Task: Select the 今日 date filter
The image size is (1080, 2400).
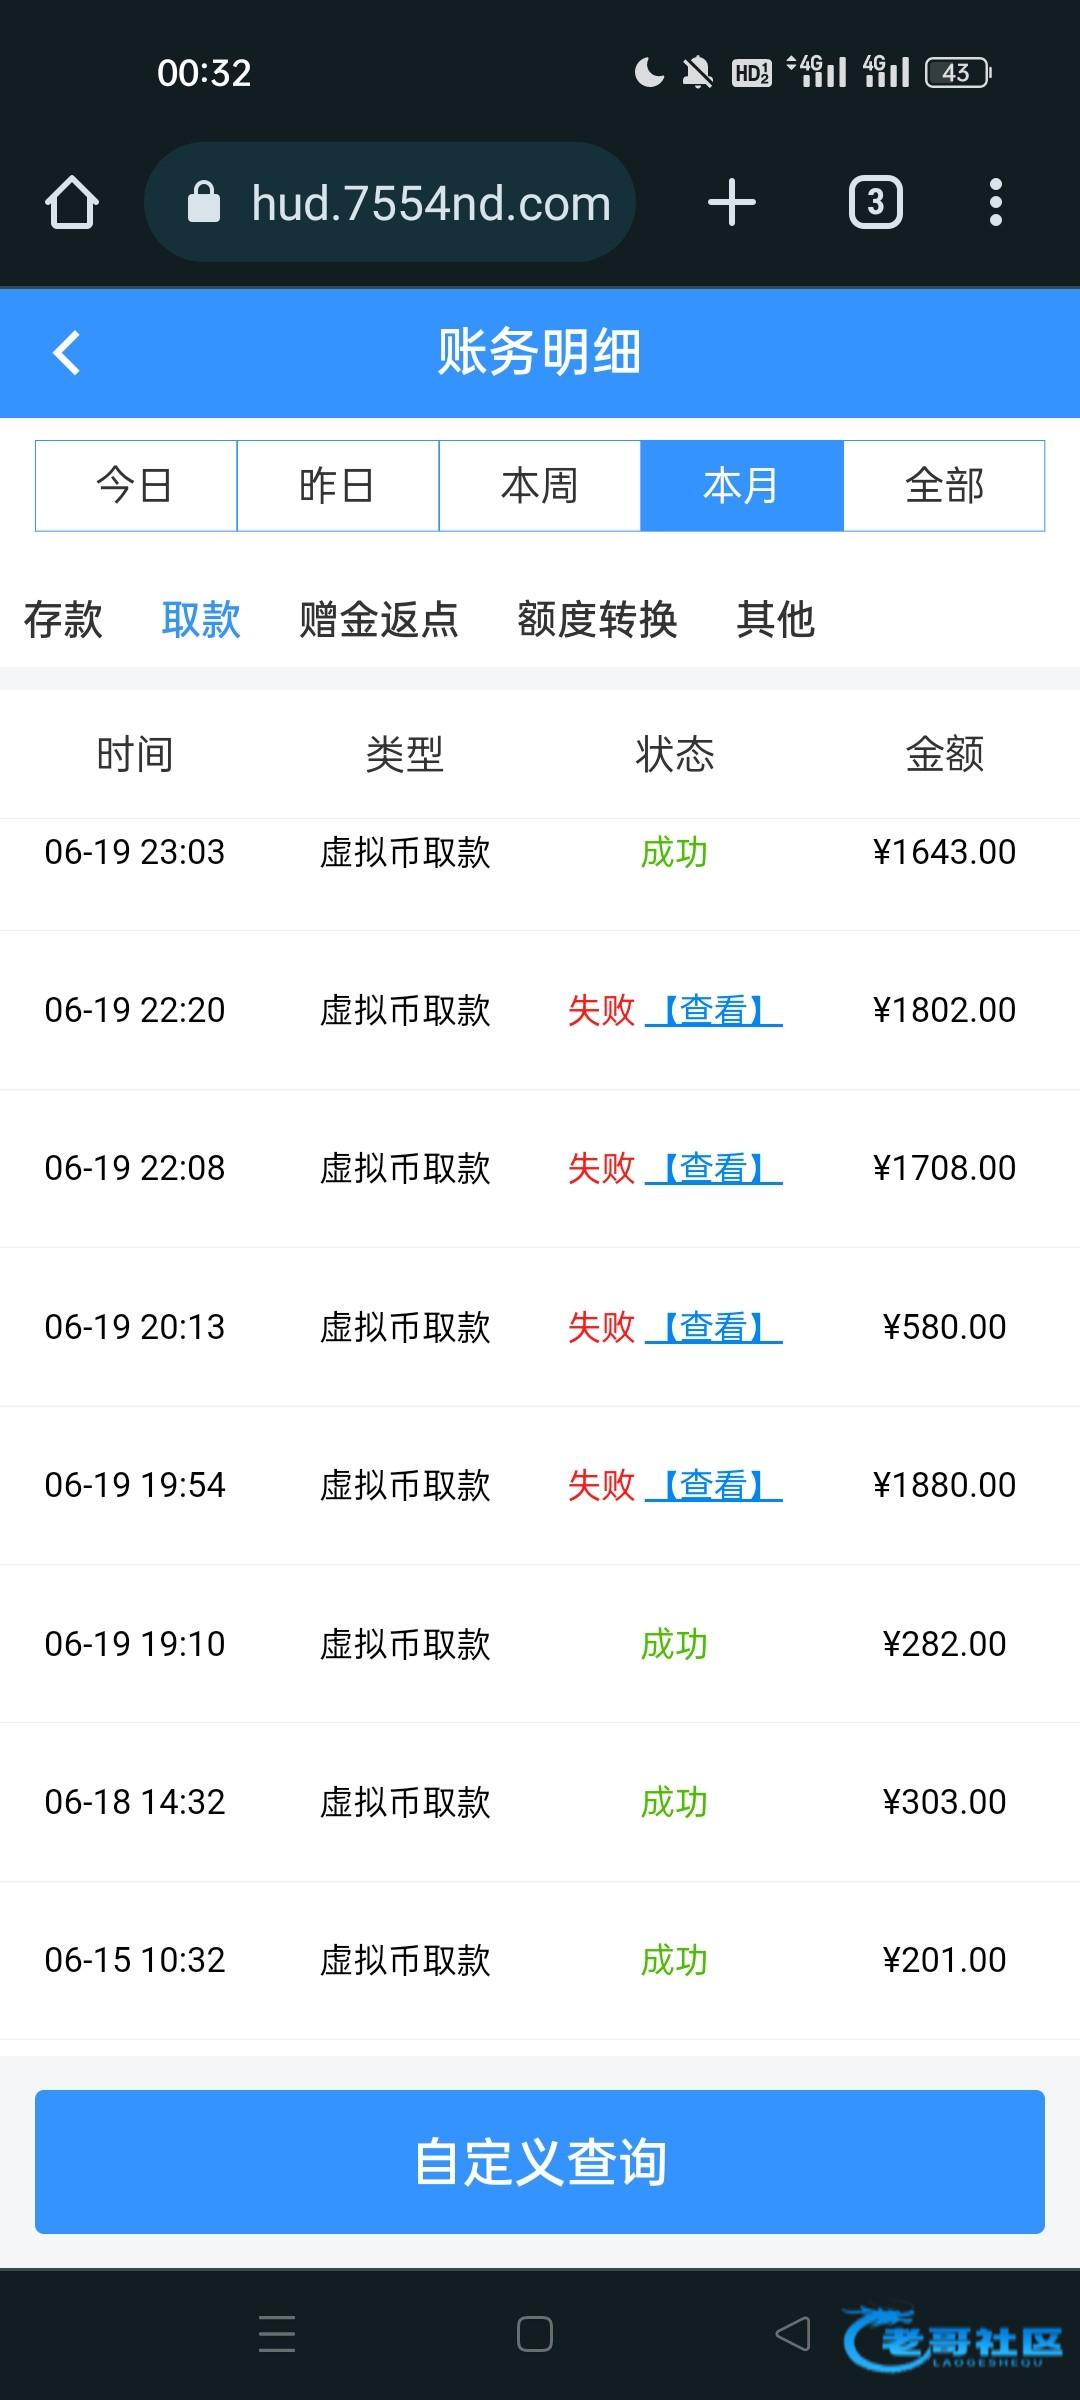Action: coord(136,486)
